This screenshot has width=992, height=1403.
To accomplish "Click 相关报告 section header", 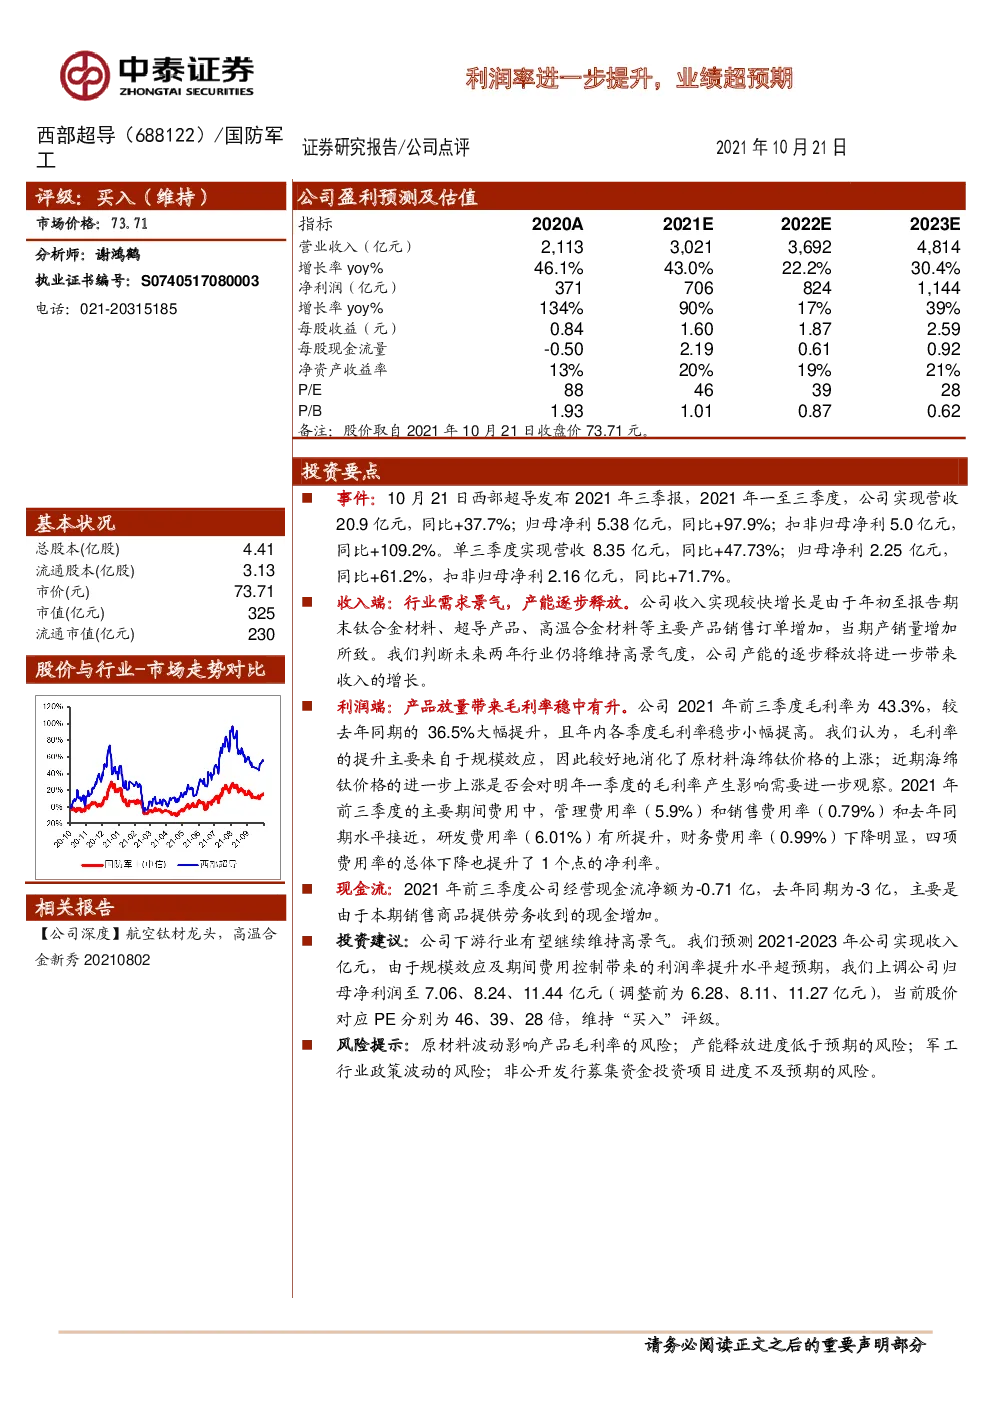I will click(155, 907).
